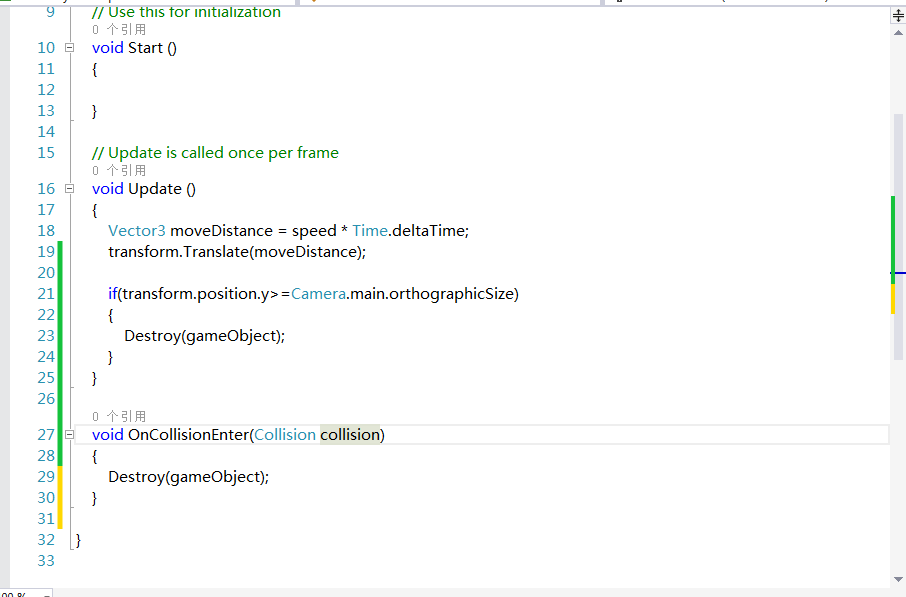Click the scrollbar down arrow
Image resolution: width=906 pixels, height=597 pixels.
[x=897, y=578]
